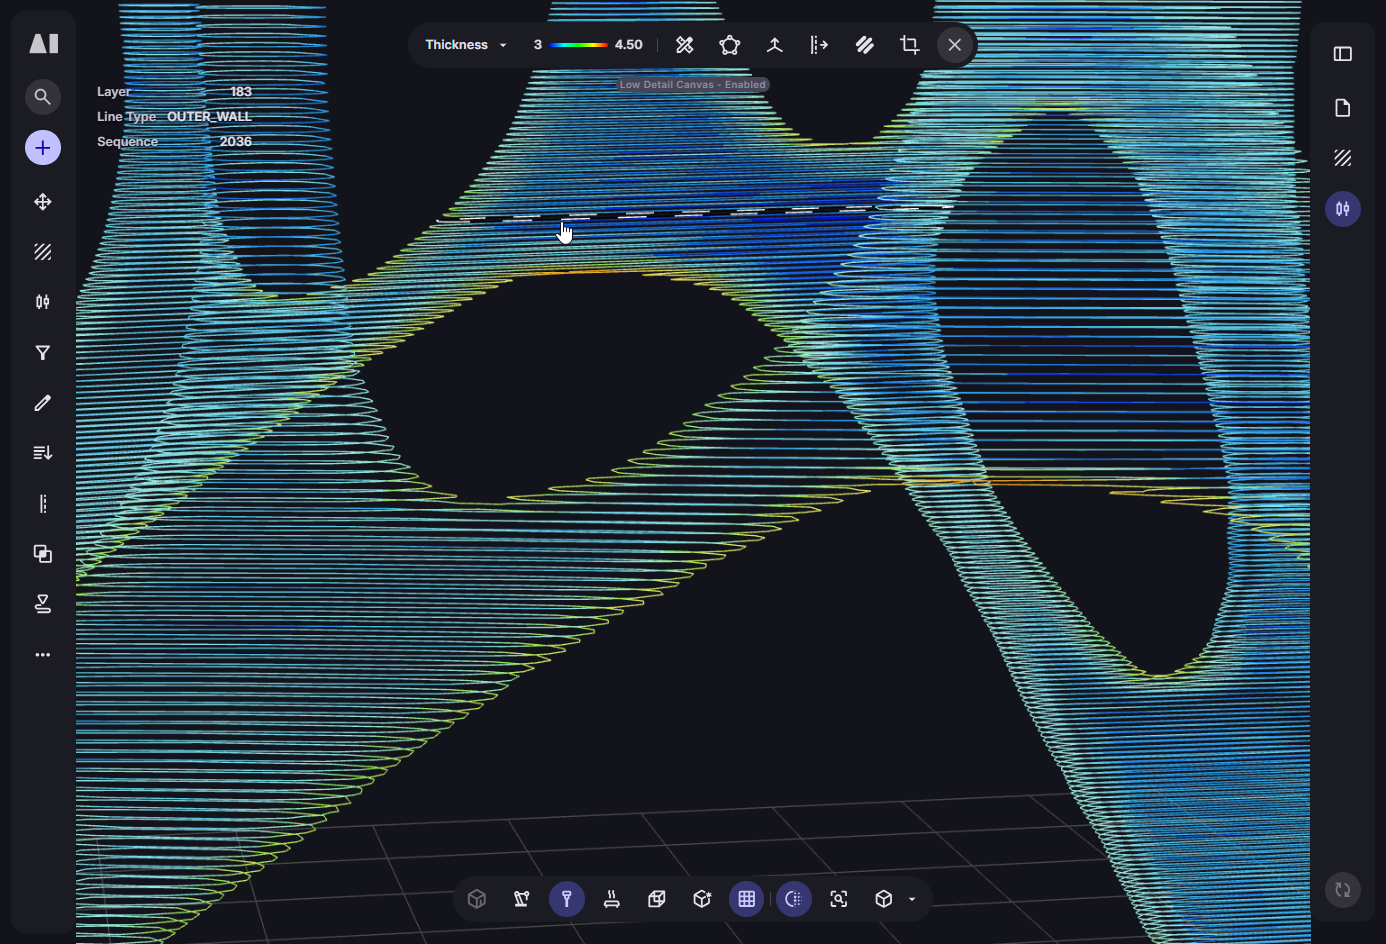Select the pencil edit tool
The image size is (1386, 944).
(42, 403)
